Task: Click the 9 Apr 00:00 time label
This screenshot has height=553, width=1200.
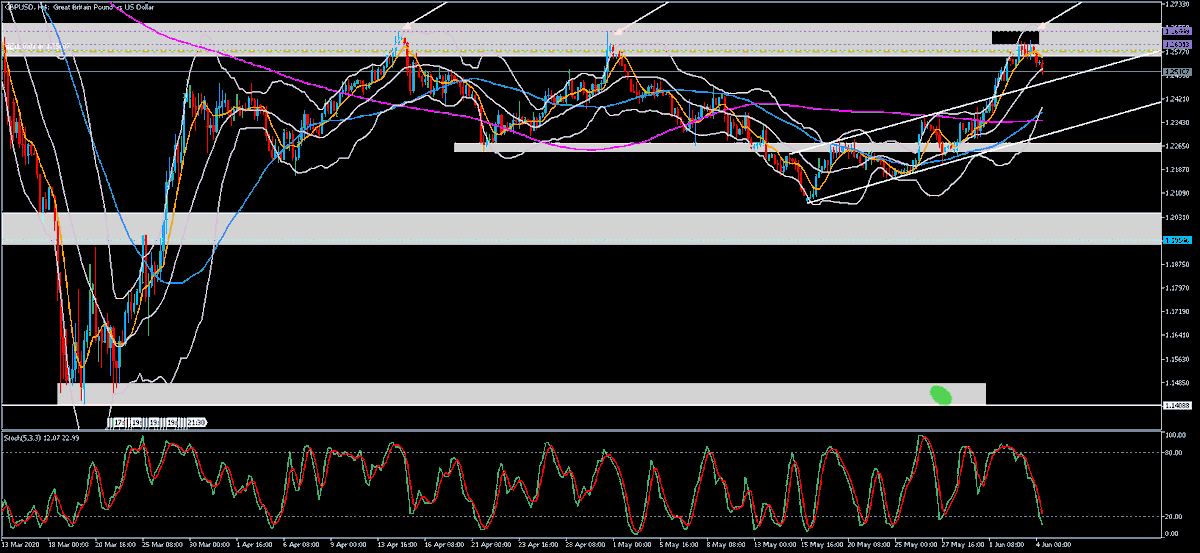Action: point(350,545)
